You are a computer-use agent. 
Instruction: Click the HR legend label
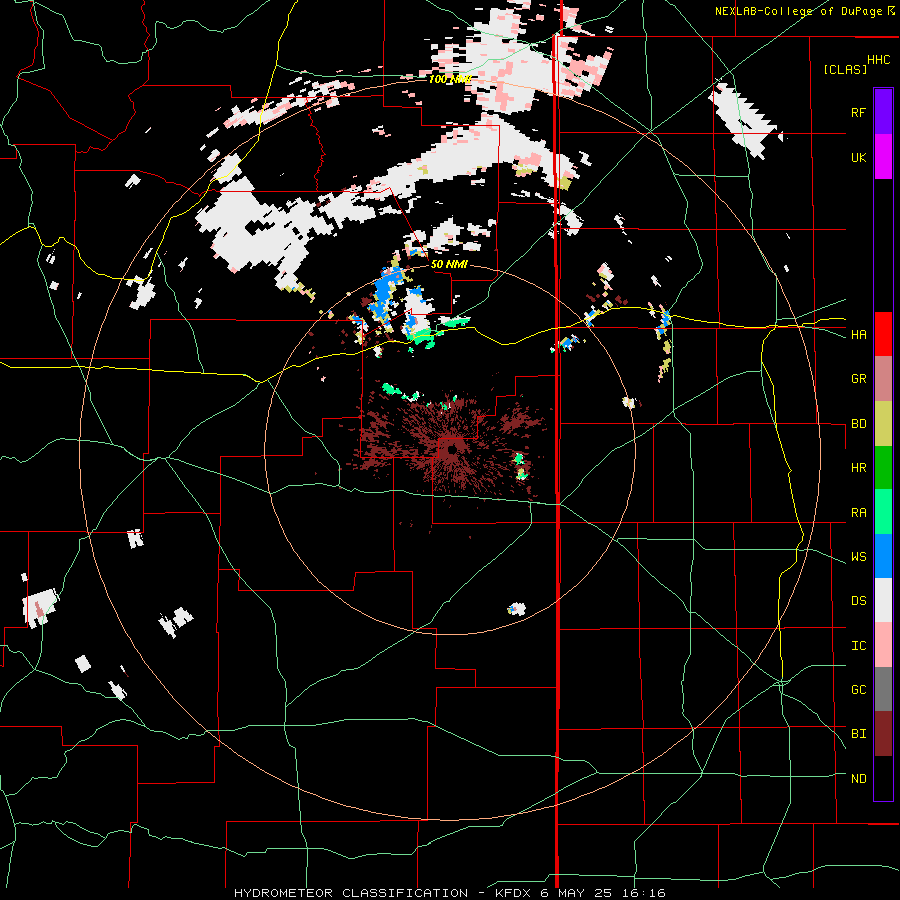point(859,468)
